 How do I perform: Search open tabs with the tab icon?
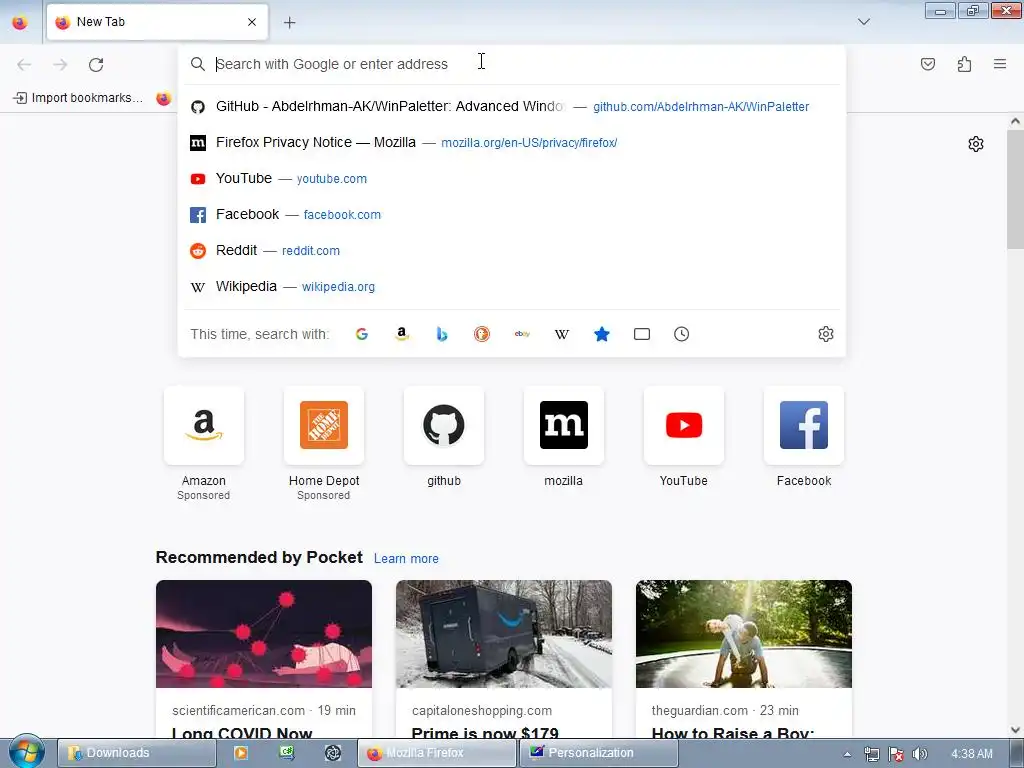click(x=642, y=334)
